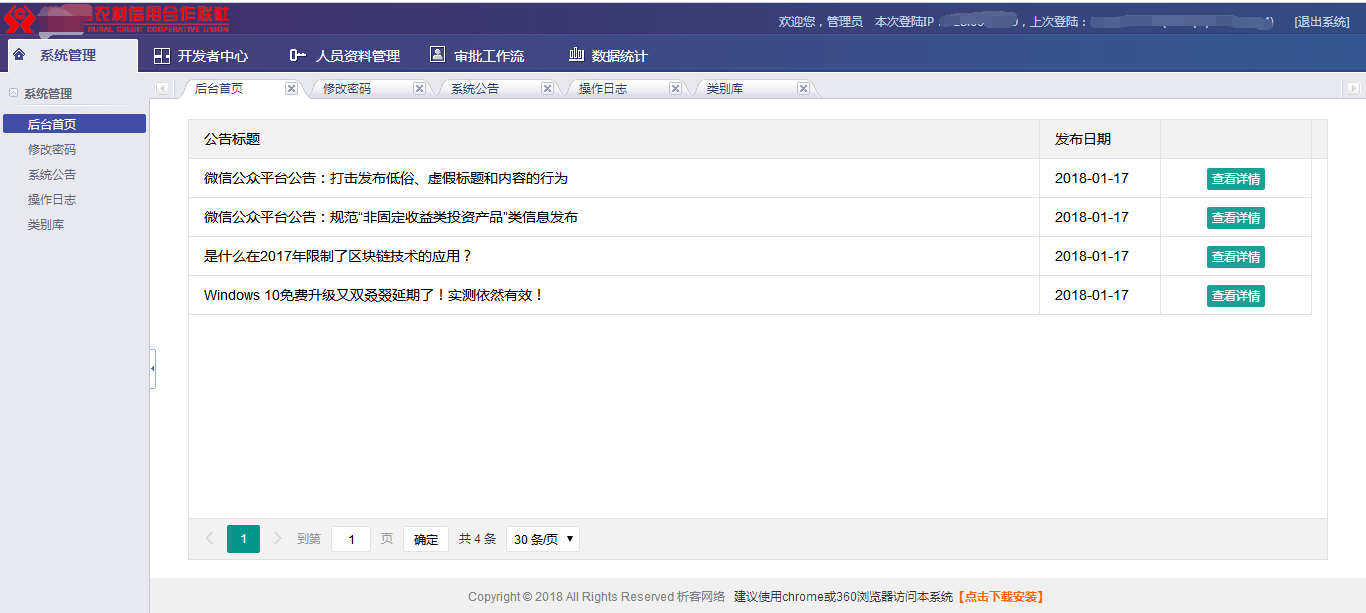The image size is (1366, 613).
Task: Close the 类别库 tab
Action: pyautogui.click(x=803, y=88)
